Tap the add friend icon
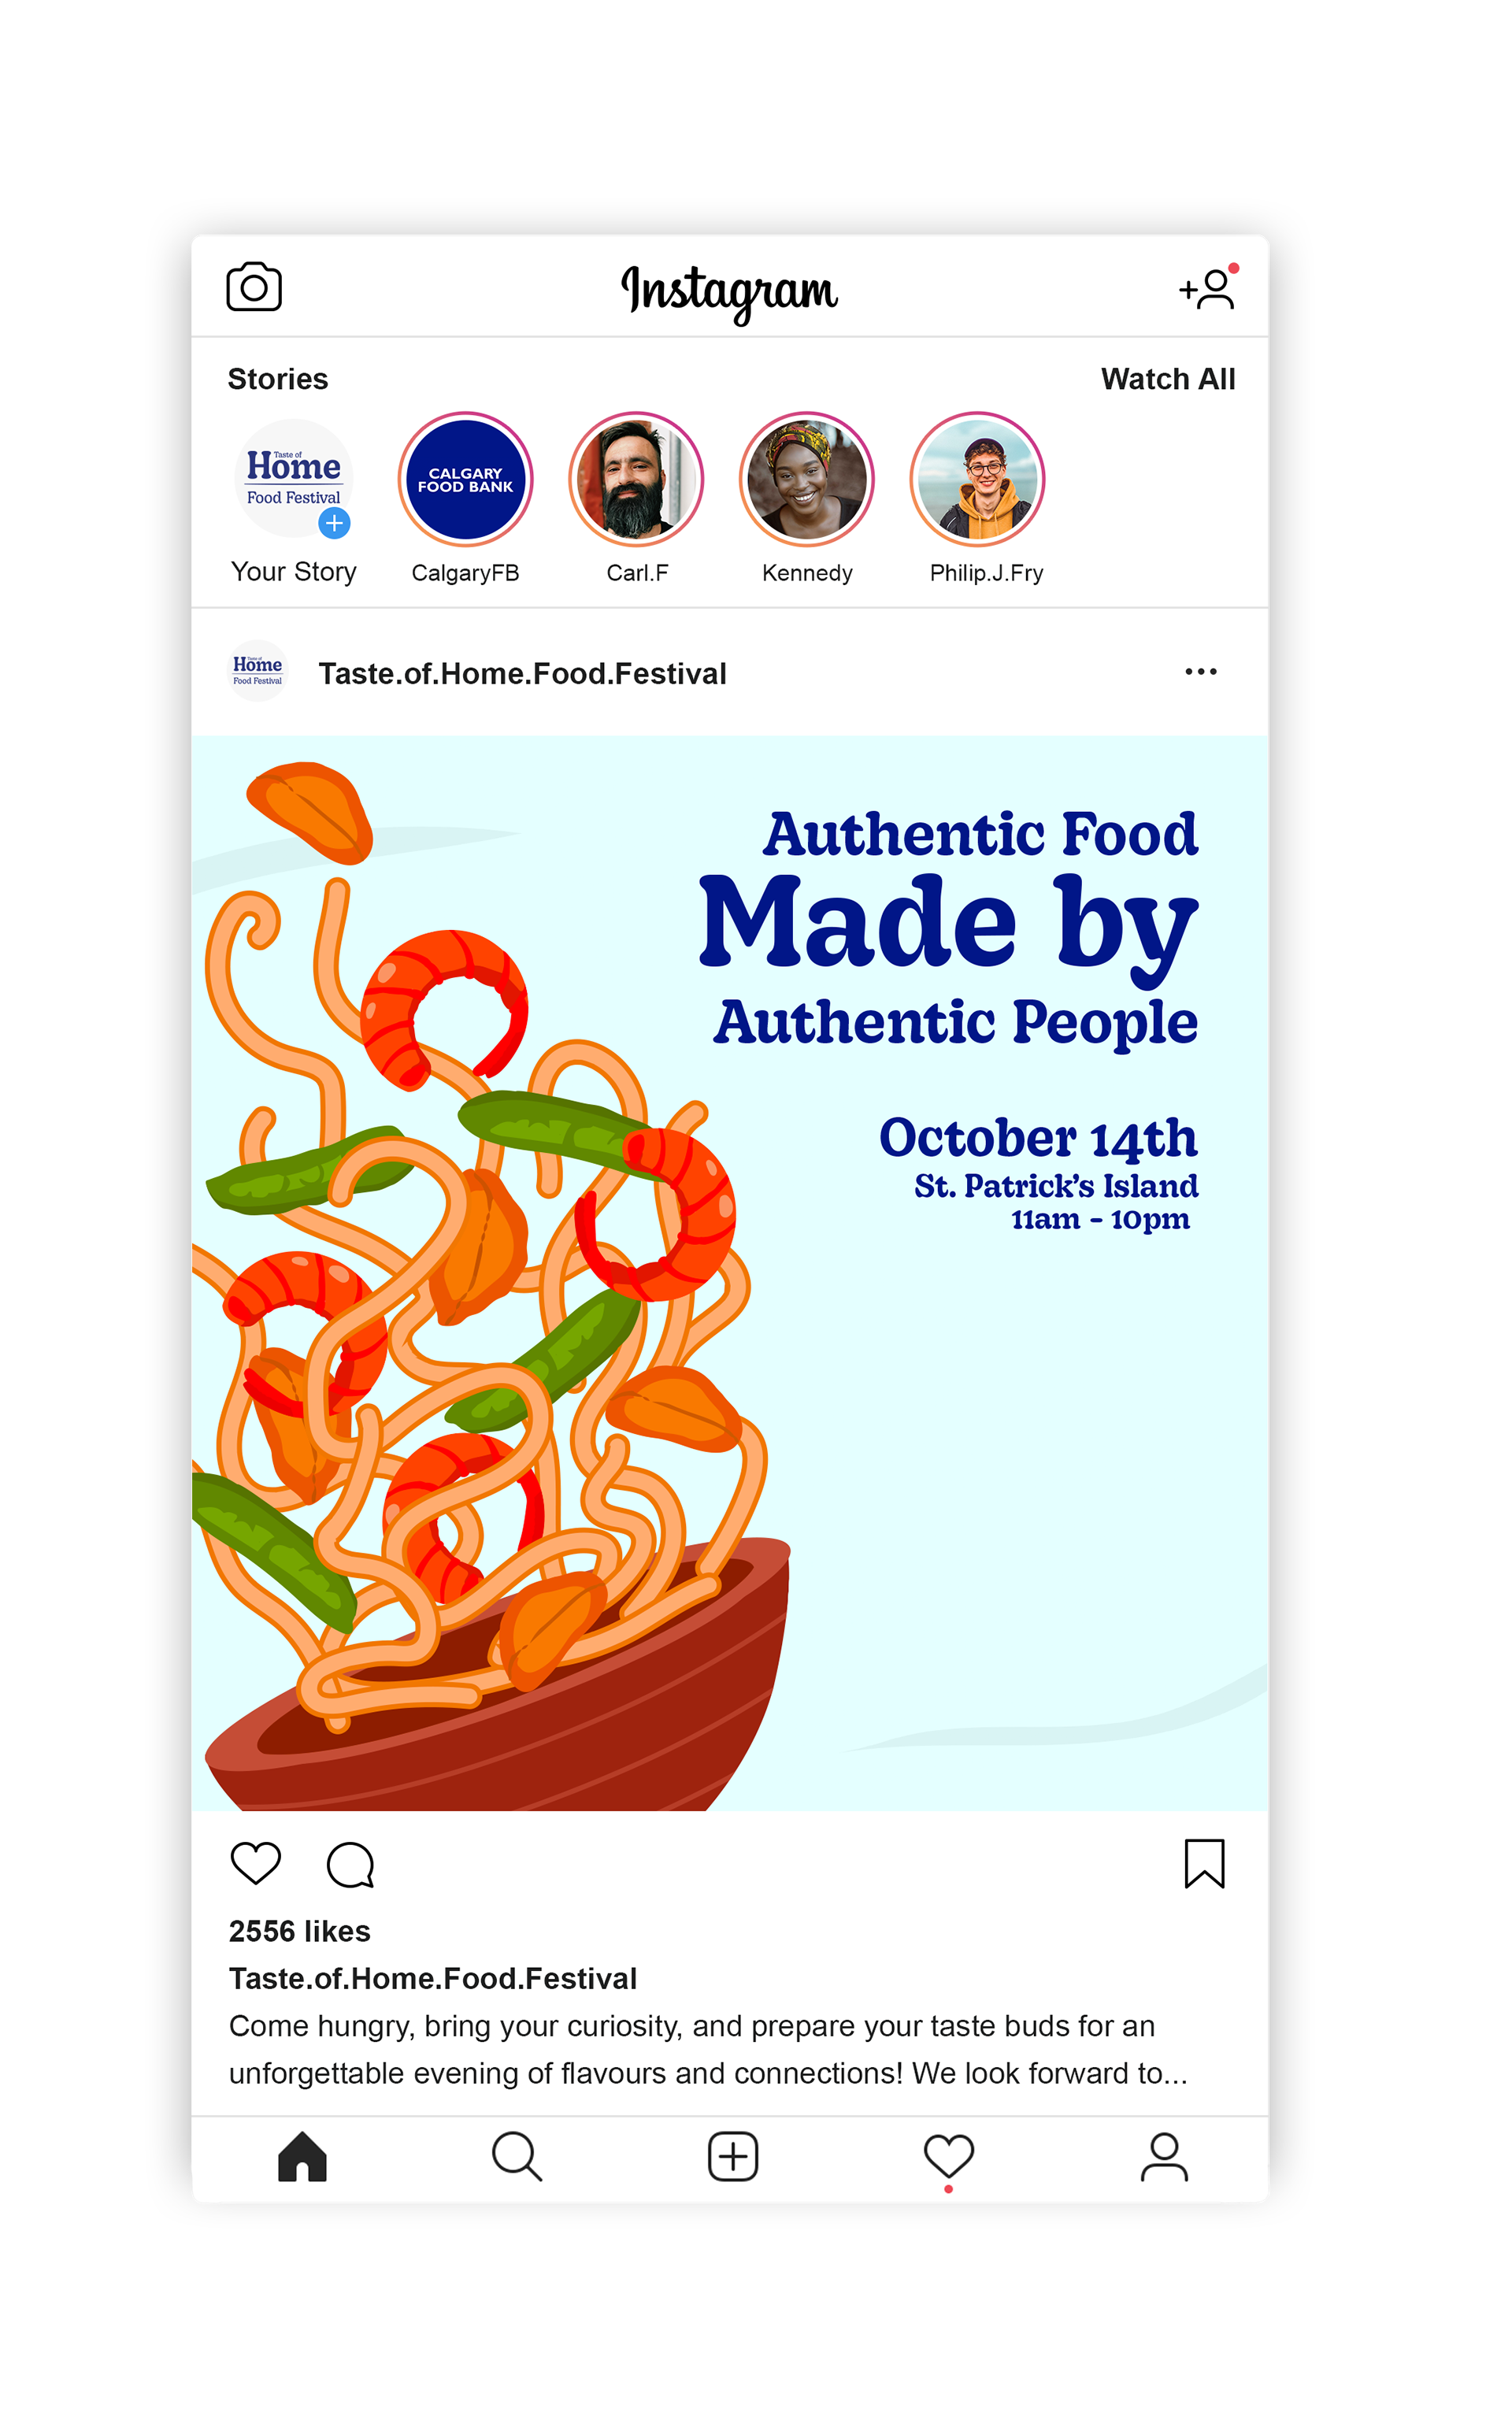Screen dimensions: 1512x2412 [x=1208, y=288]
